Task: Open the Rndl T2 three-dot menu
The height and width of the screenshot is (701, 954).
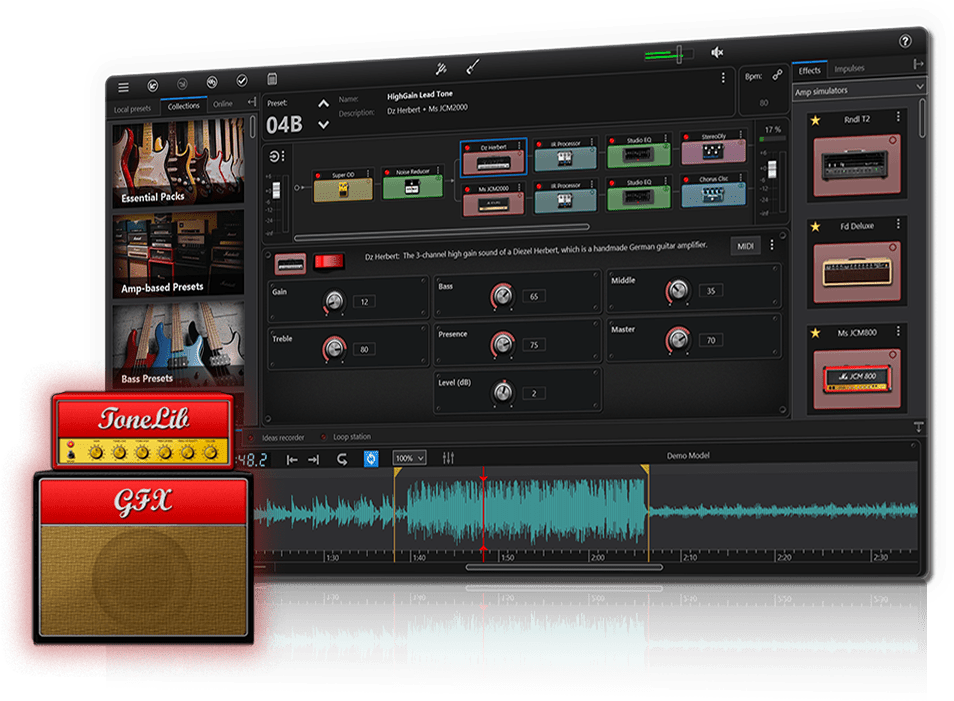Action: tap(898, 116)
